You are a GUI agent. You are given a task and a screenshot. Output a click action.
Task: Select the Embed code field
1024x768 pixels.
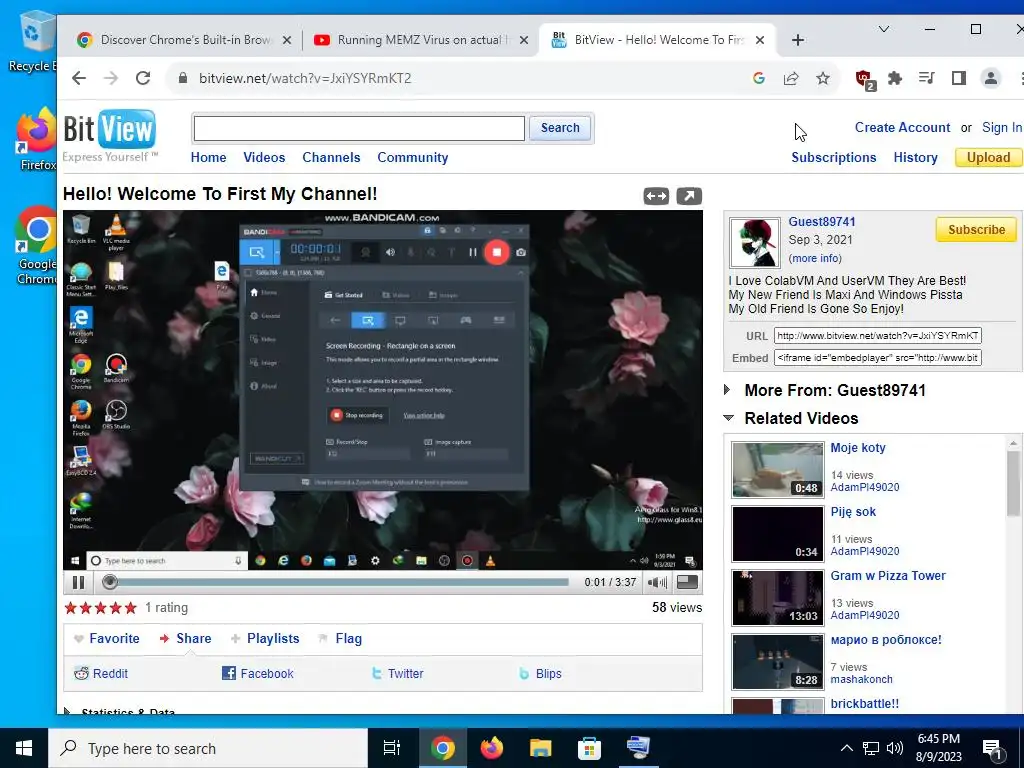click(x=878, y=358)
